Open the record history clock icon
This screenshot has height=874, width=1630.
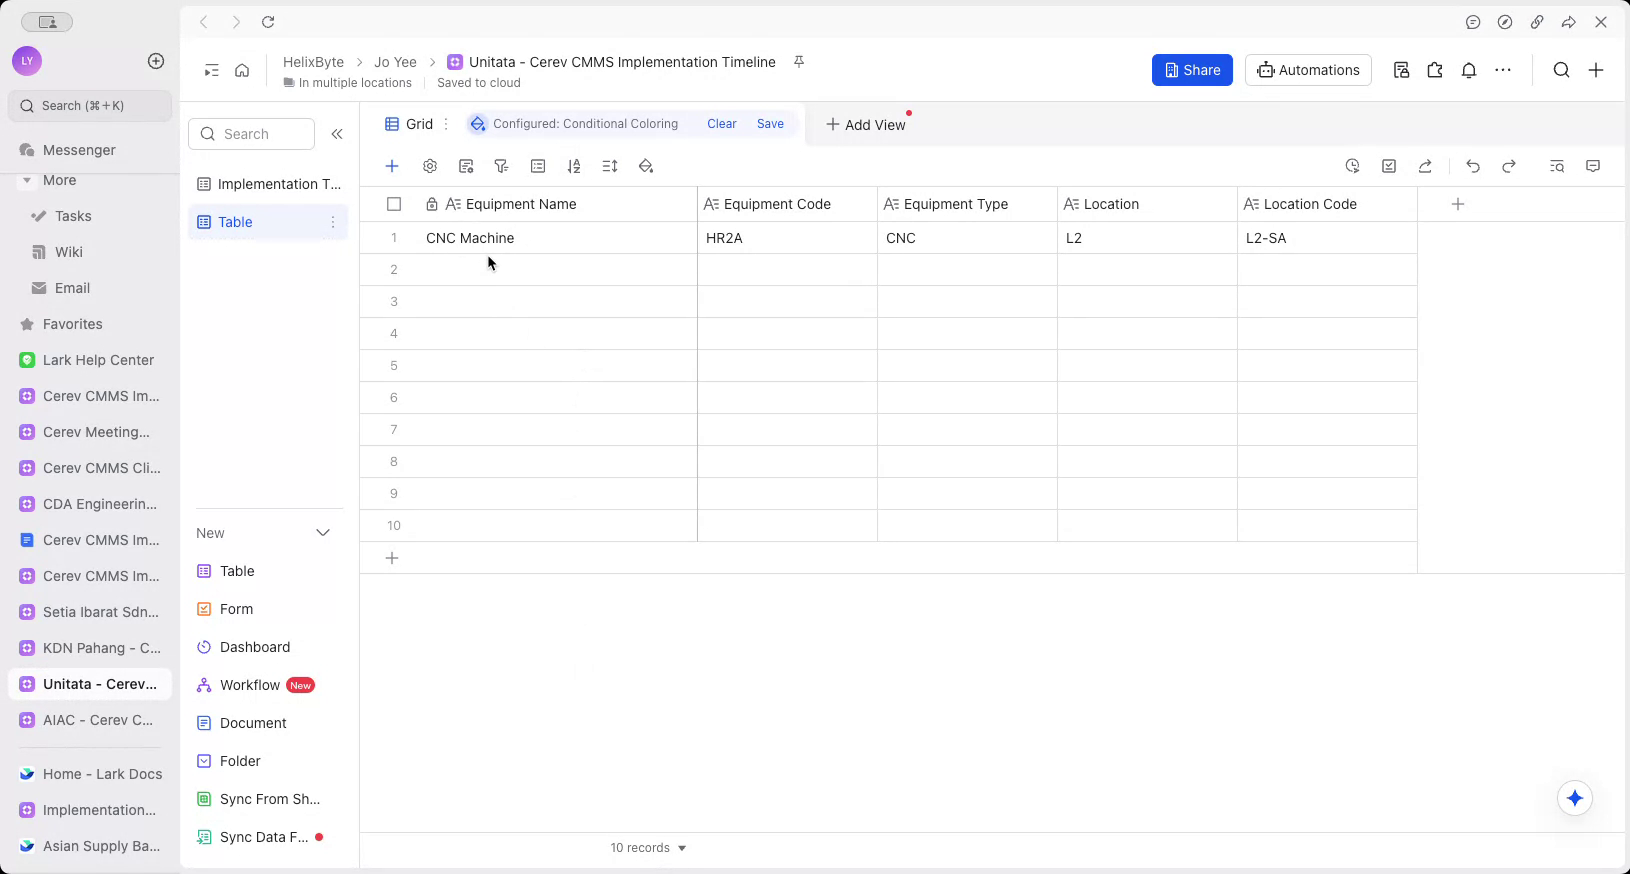click(1353, 166)
